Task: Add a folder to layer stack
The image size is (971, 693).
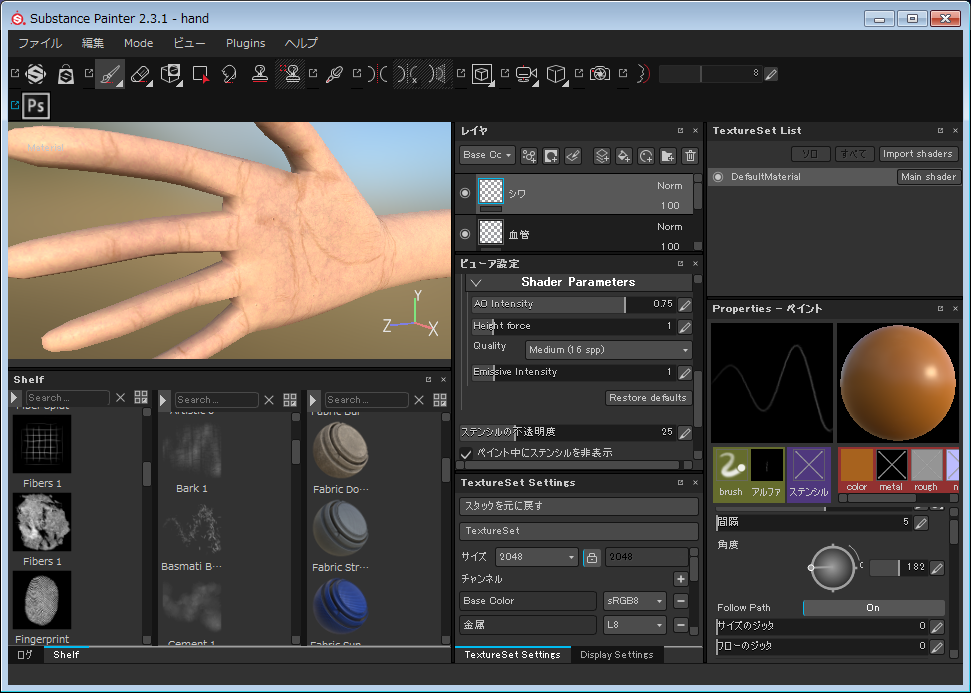Action: click(x=668, y=156)
